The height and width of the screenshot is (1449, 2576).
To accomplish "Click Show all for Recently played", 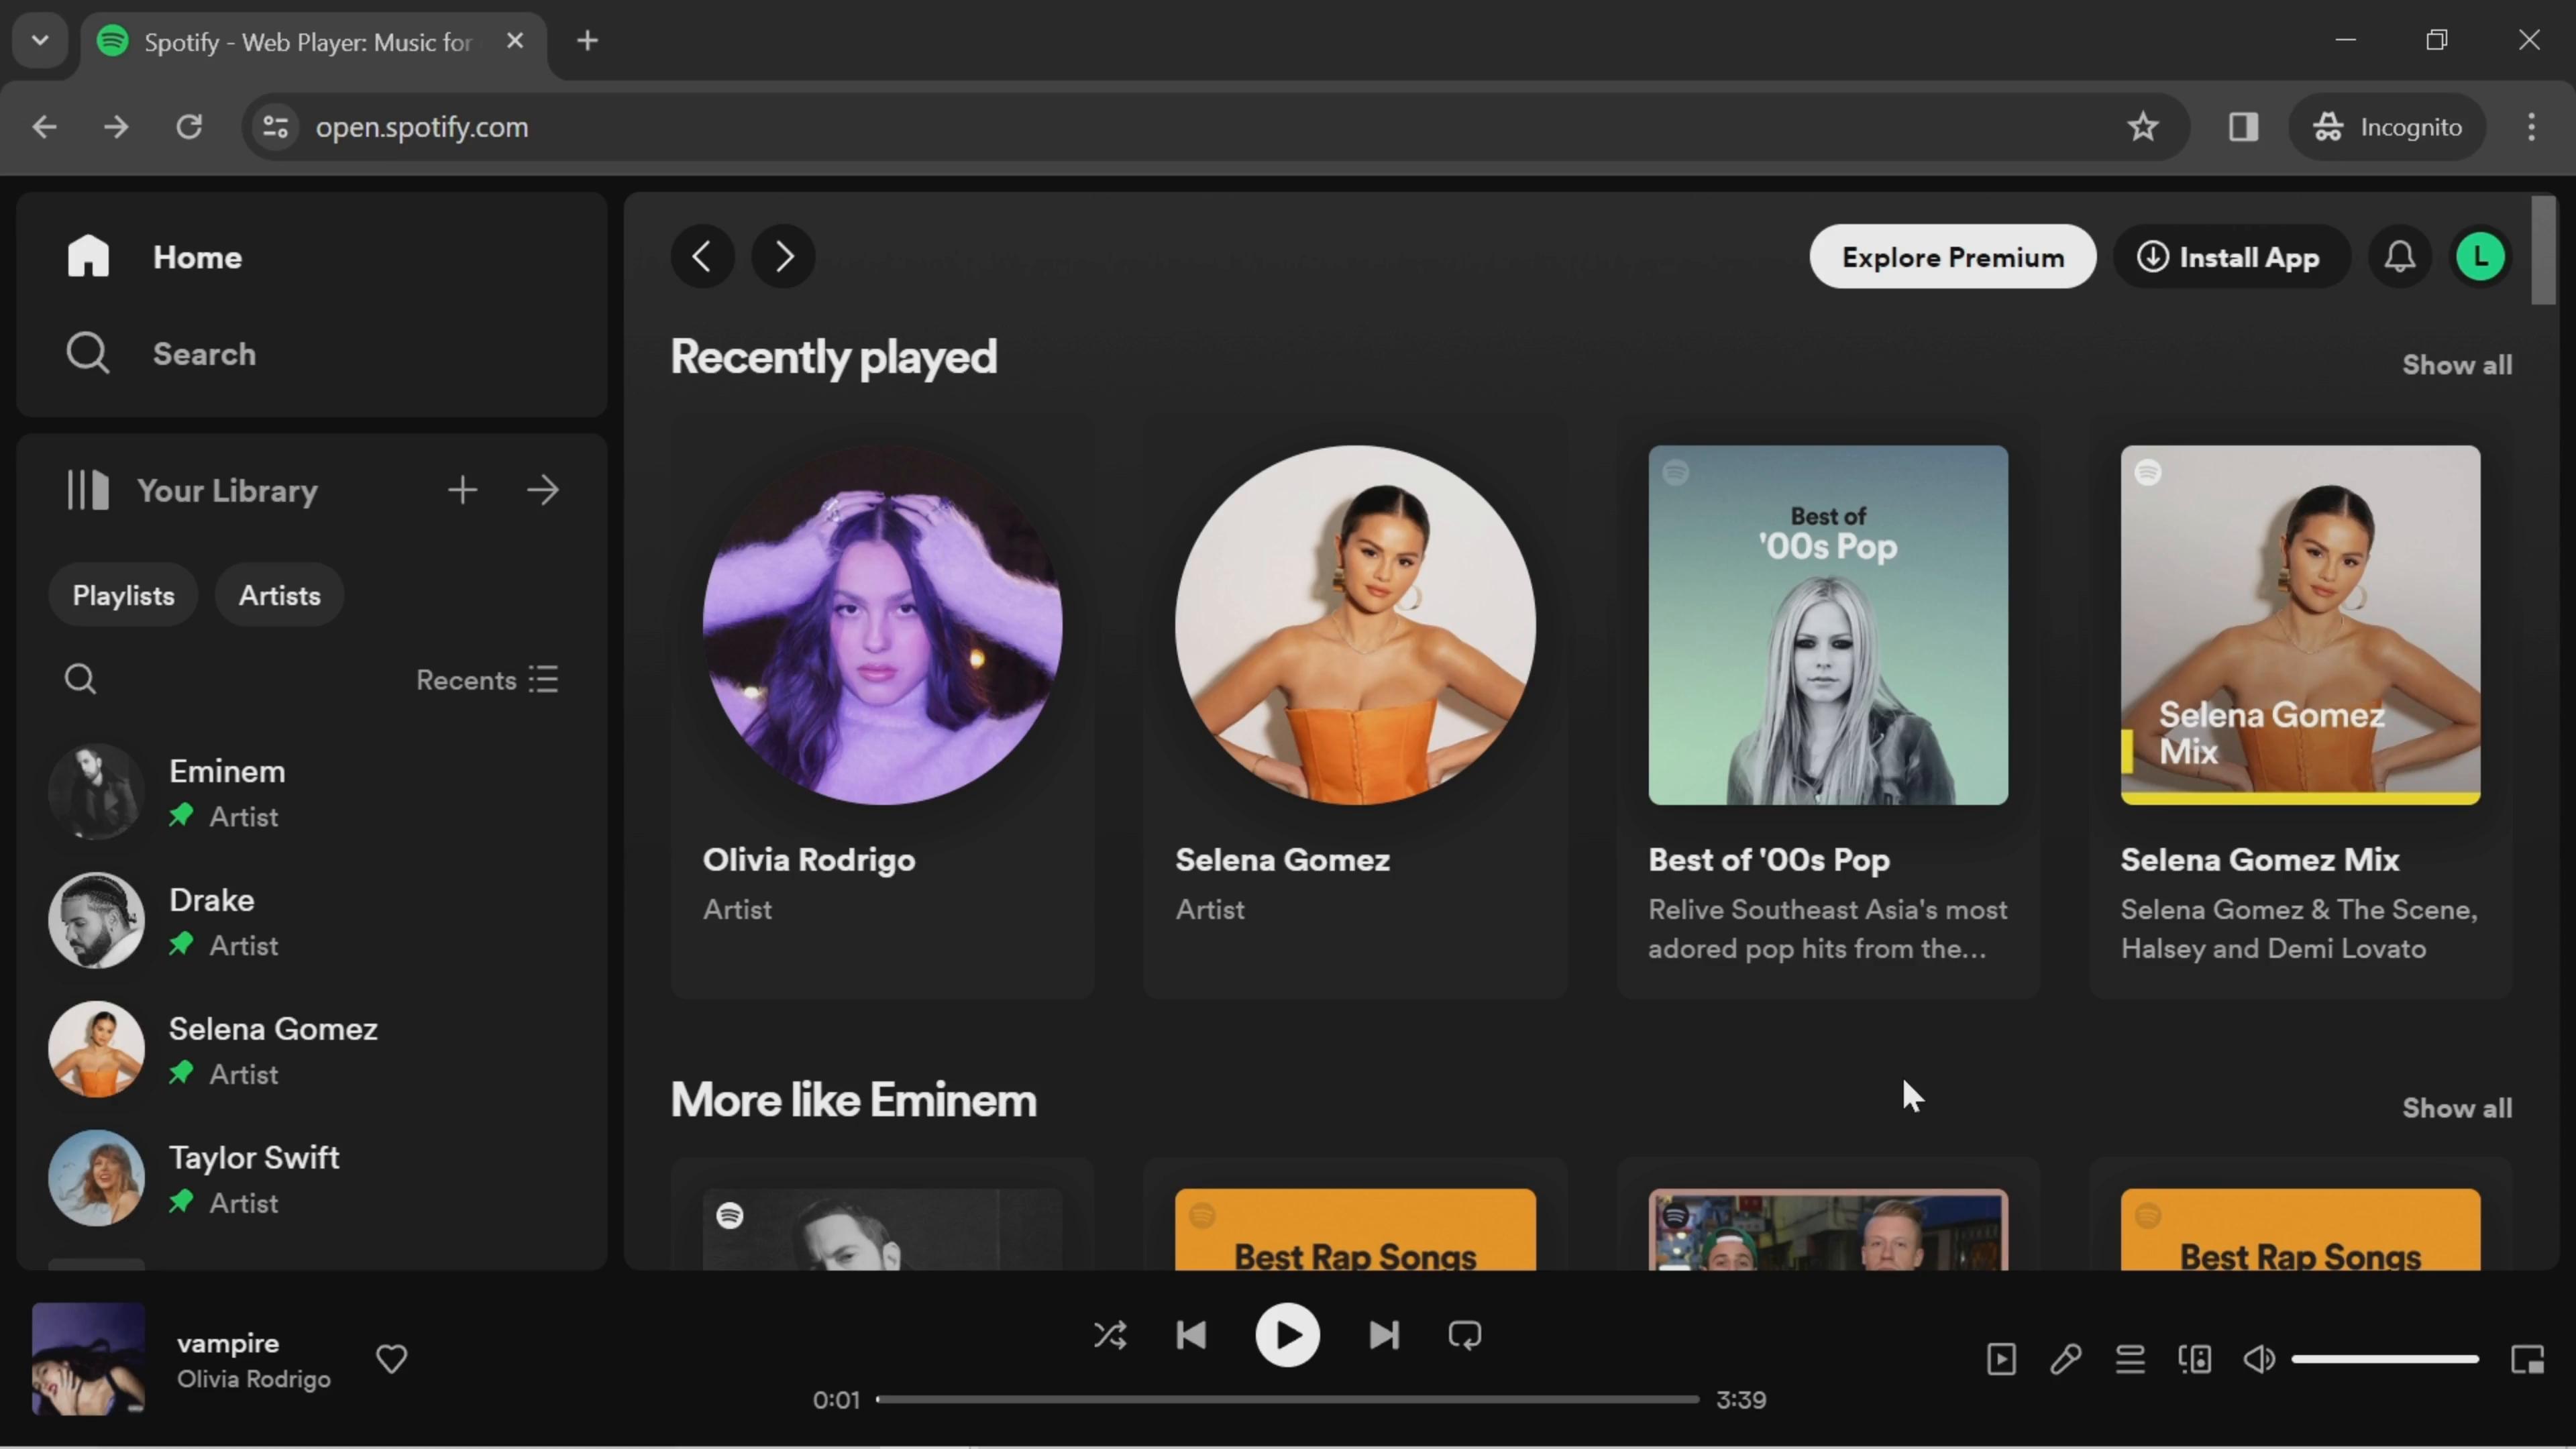I will pos(2457,364).
